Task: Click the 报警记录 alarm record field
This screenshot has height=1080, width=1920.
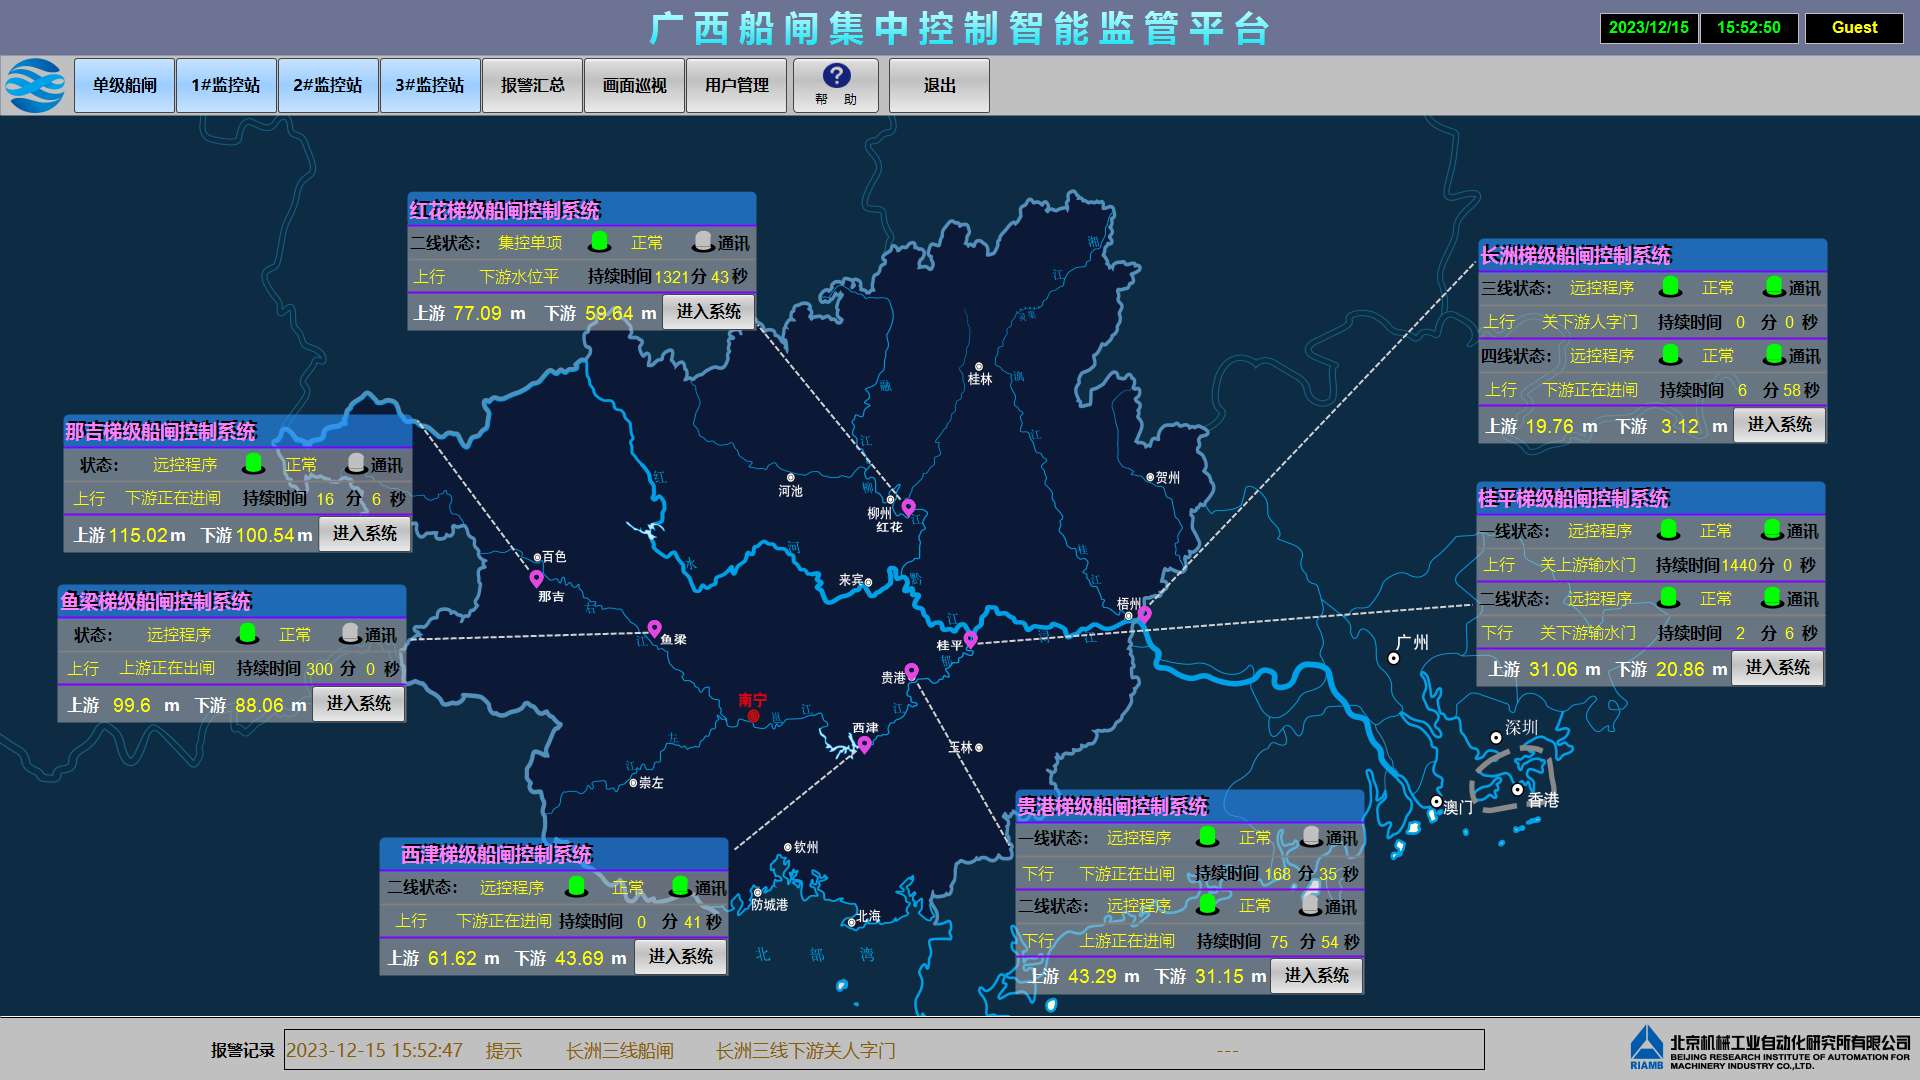Action: click(x=883, y=1050)
